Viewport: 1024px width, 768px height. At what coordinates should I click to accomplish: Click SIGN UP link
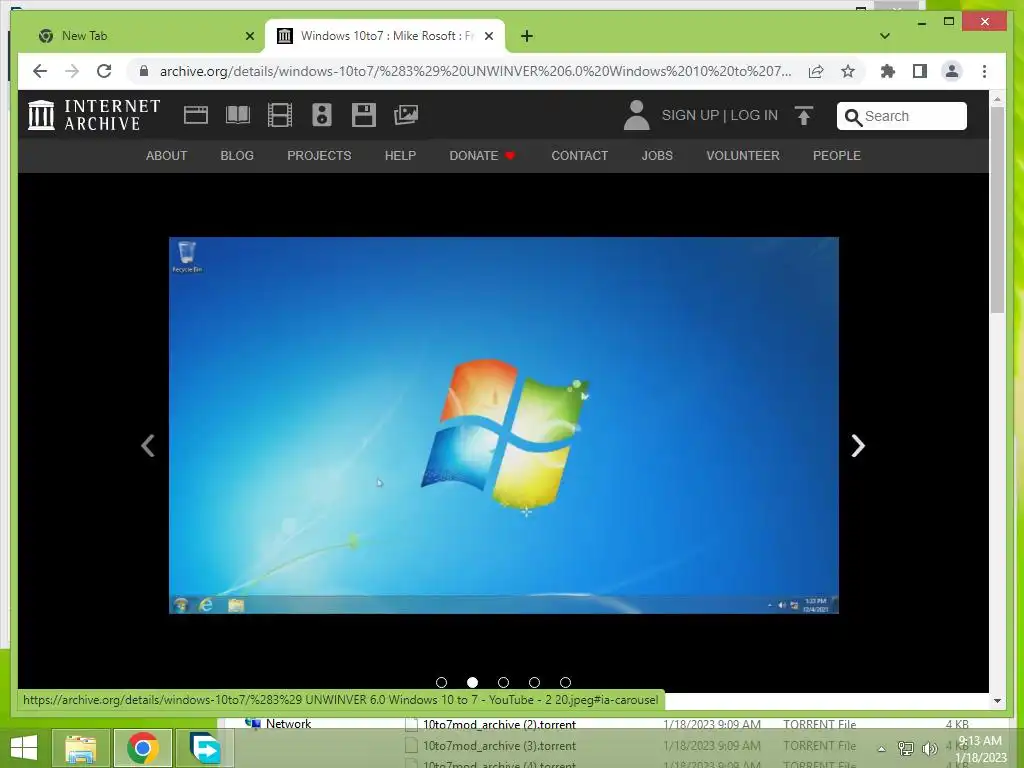[x=690, y=115]
